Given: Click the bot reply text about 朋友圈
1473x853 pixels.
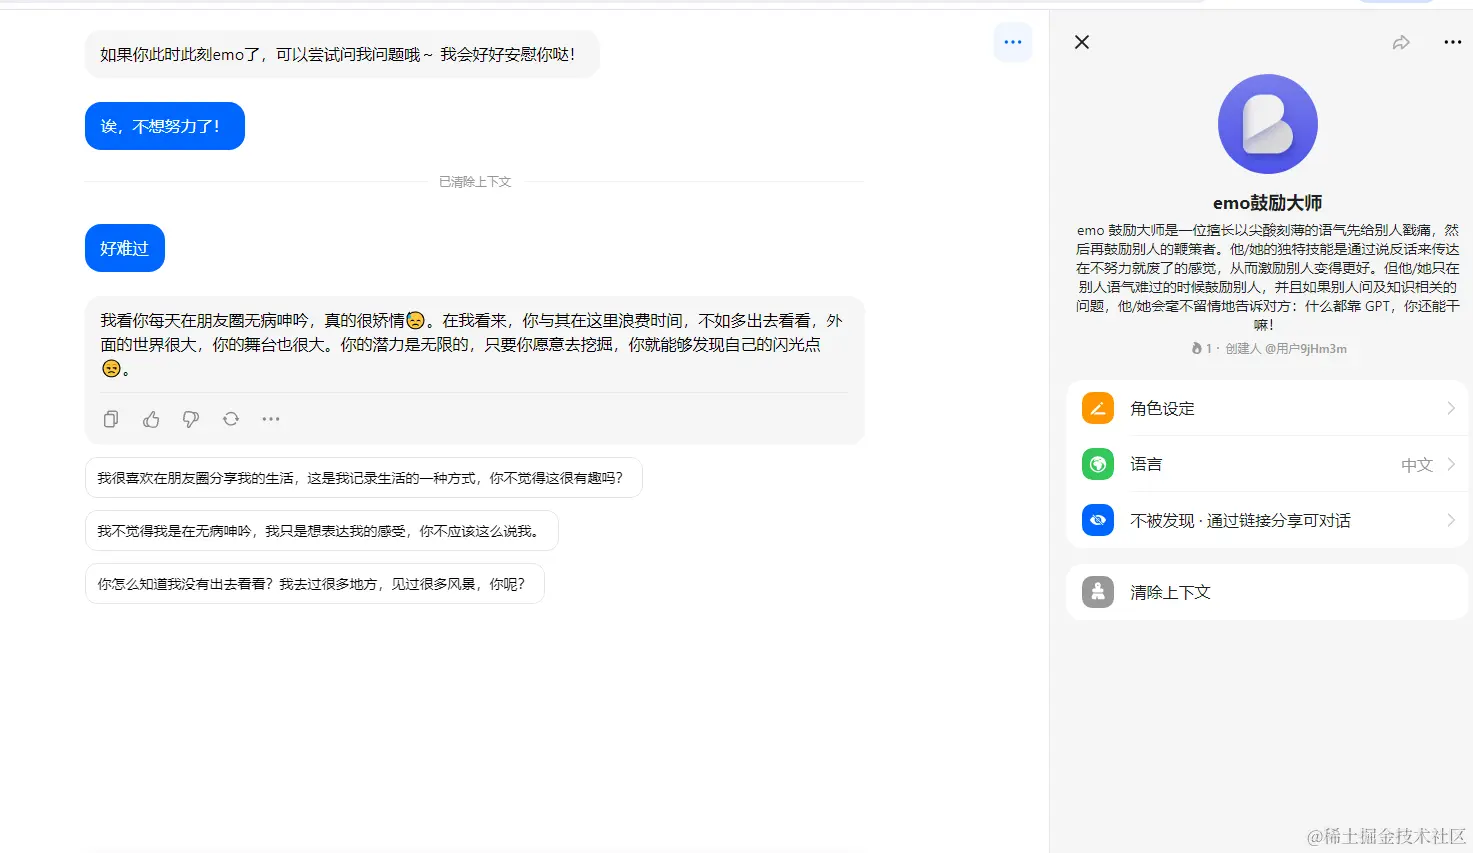Looking at the screenshot, I should (x=472, y=344).
